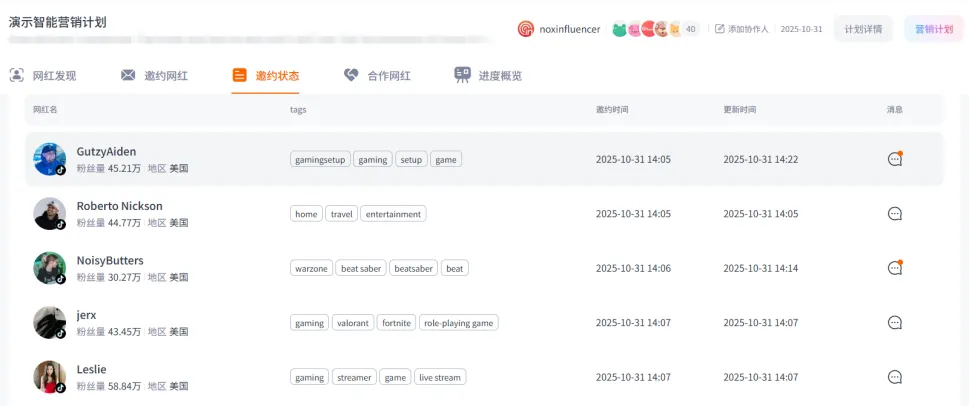This screenshot has width=969, height=406.
Task: Click the 合作网红 heart icon
Action: (x=351, y=75)
